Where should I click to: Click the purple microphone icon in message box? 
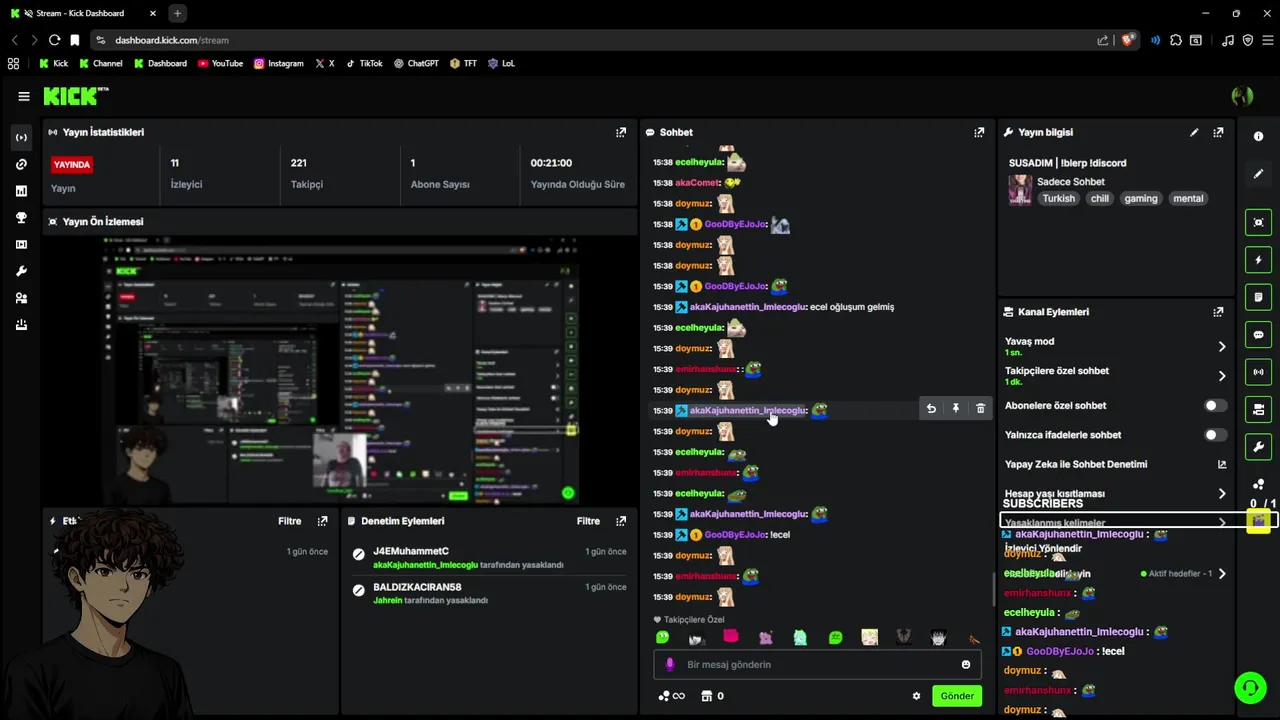point(671,664)
